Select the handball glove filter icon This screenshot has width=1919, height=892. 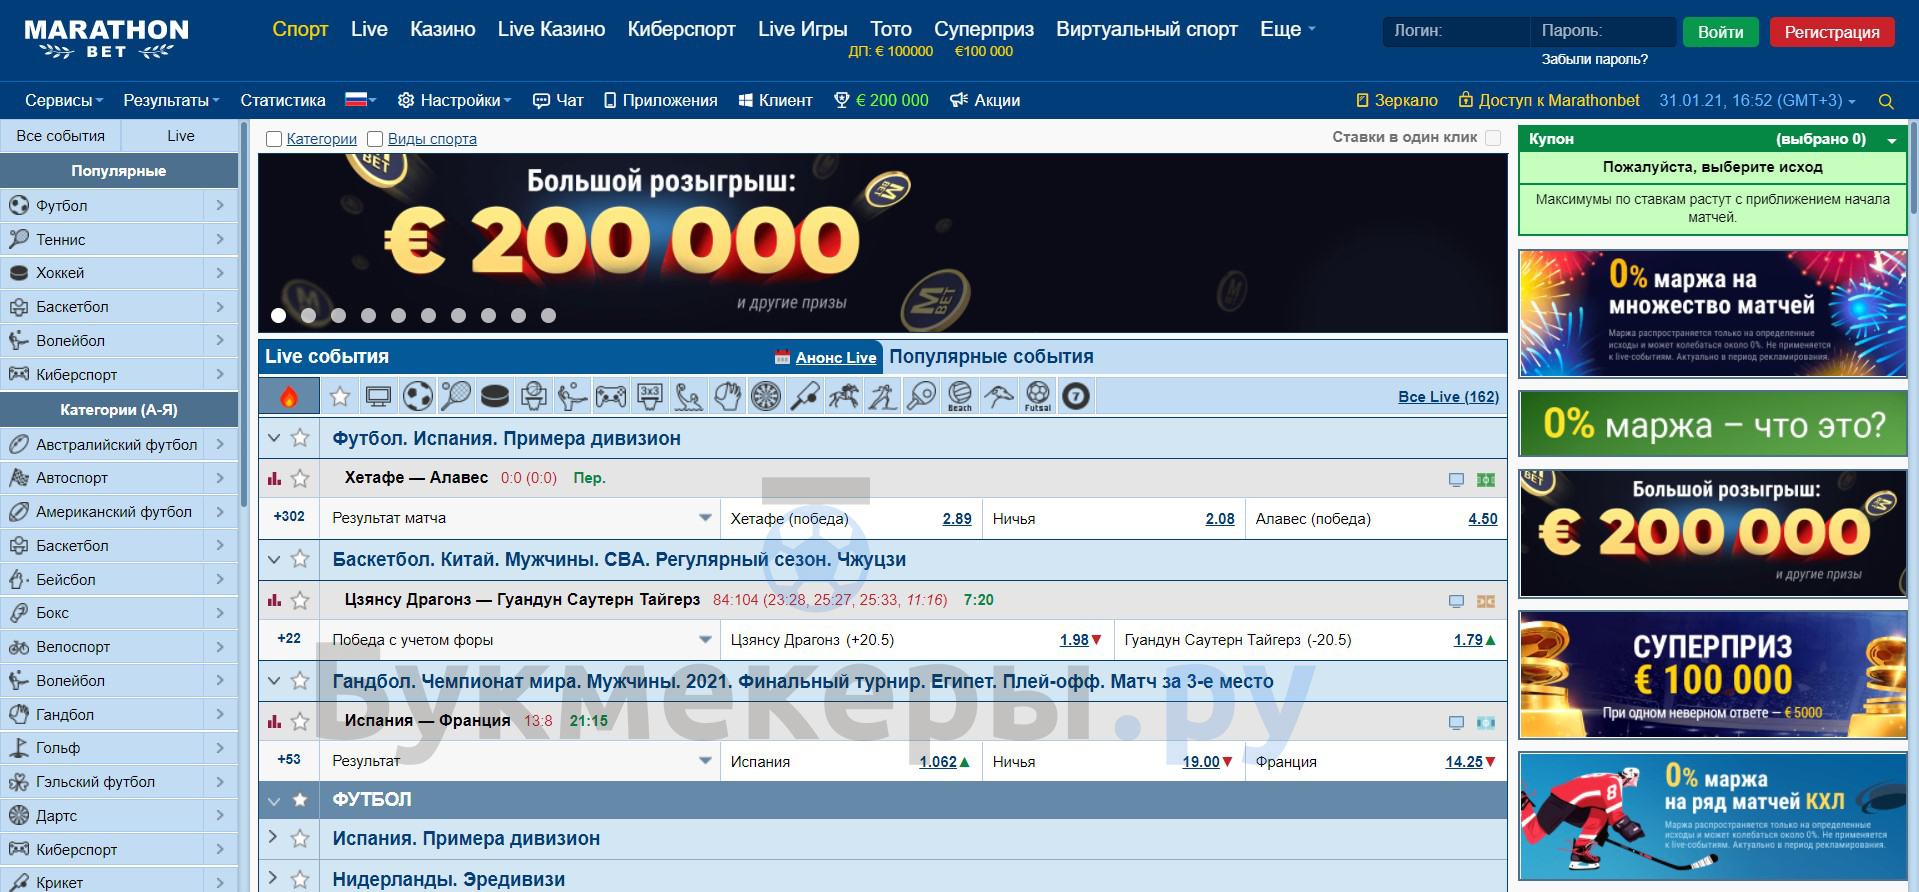pyautogui.click(x=727, y=397)
